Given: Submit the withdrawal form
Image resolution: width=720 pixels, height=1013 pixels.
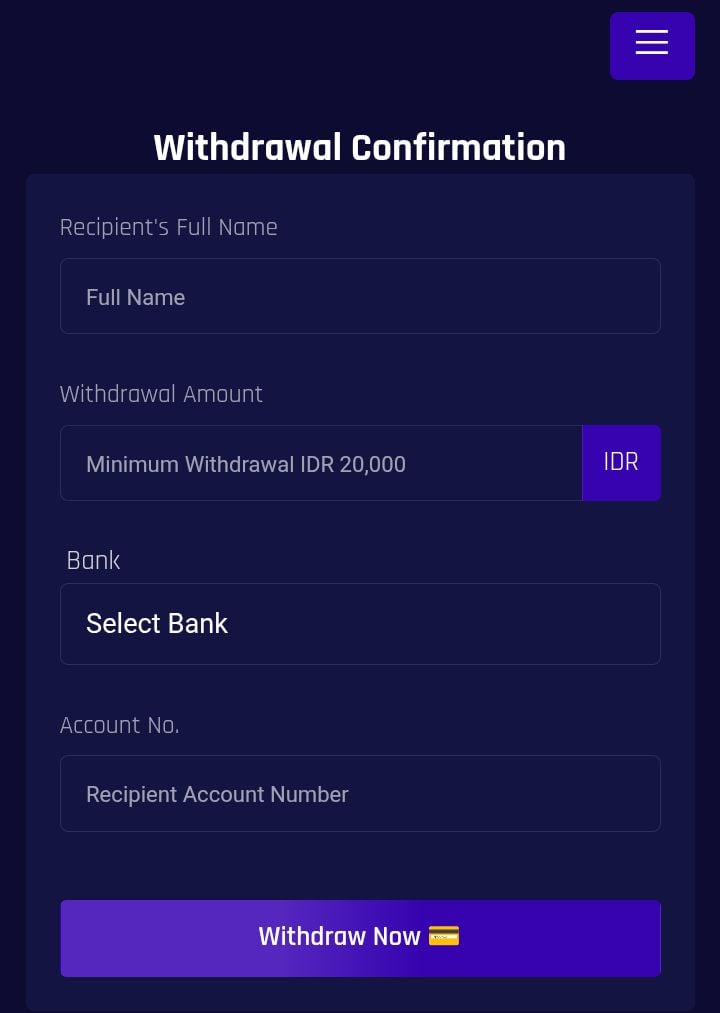Looking at the screenshot, I should tap(360, 938).
